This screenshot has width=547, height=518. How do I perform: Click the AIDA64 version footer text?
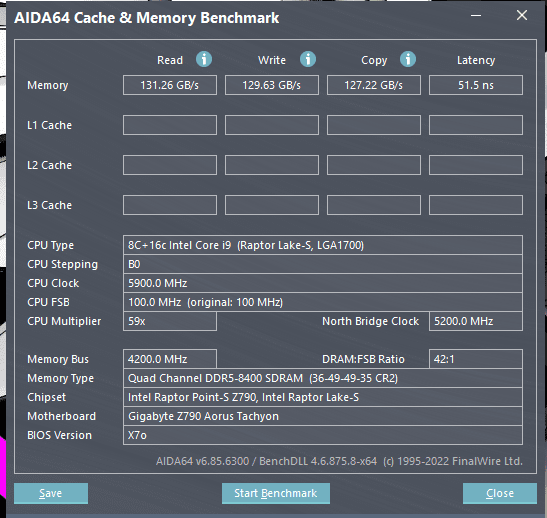(x=339, y=461)
